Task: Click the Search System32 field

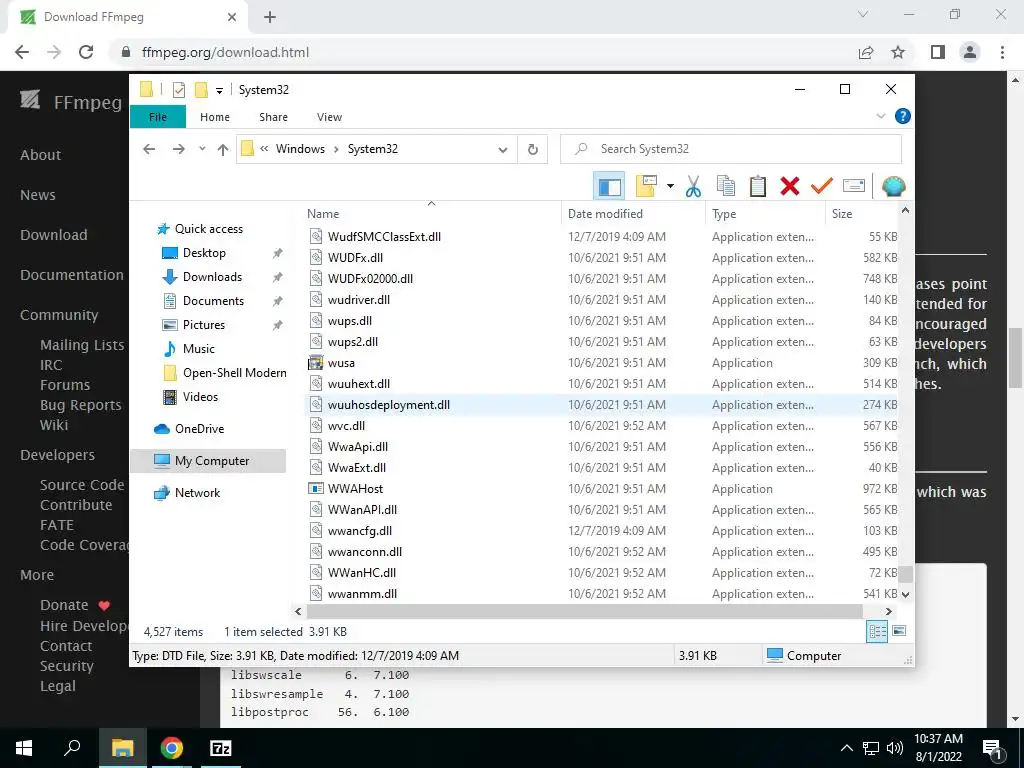Action: tap(731, 149)
